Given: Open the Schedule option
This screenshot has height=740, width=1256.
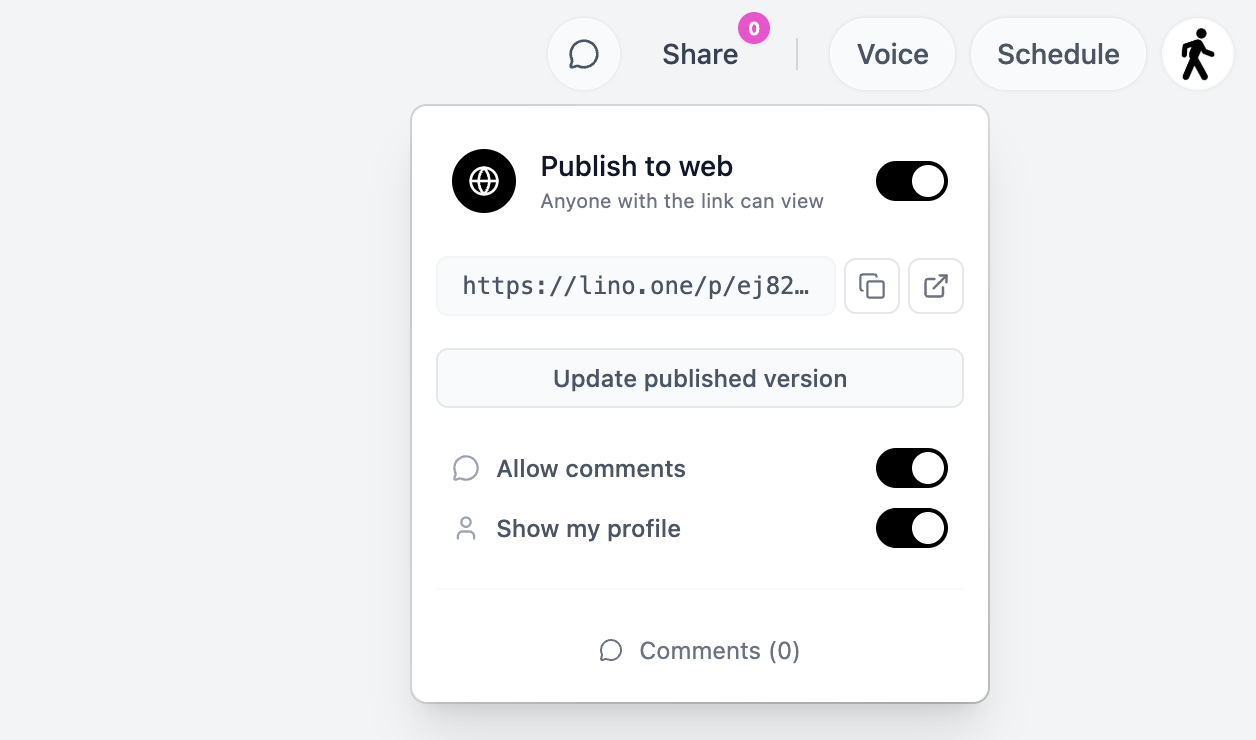Looking at the screenshot, I should point(1058,54).
